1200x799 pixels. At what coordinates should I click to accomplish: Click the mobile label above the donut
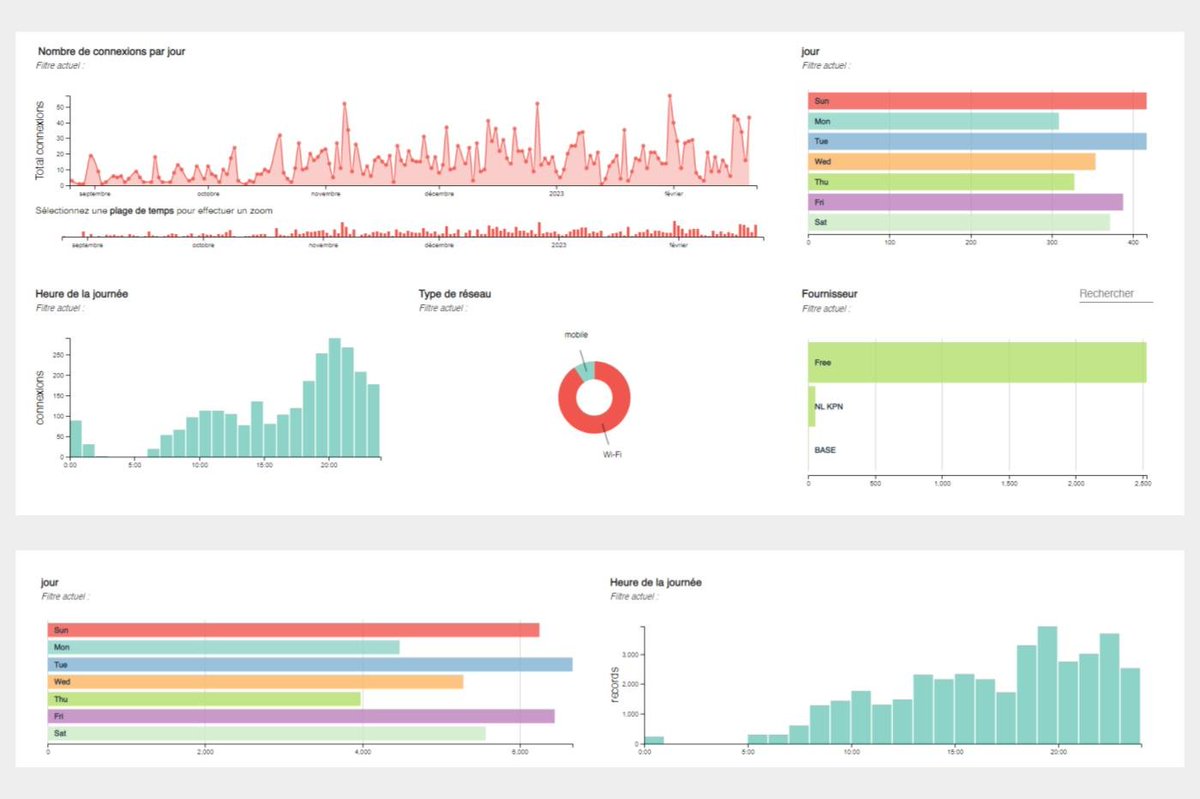576,334
